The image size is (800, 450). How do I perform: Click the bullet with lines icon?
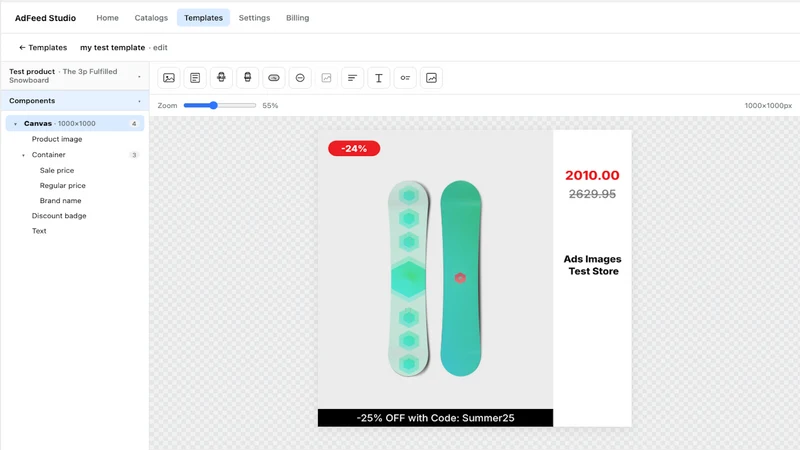click(405, 78)
